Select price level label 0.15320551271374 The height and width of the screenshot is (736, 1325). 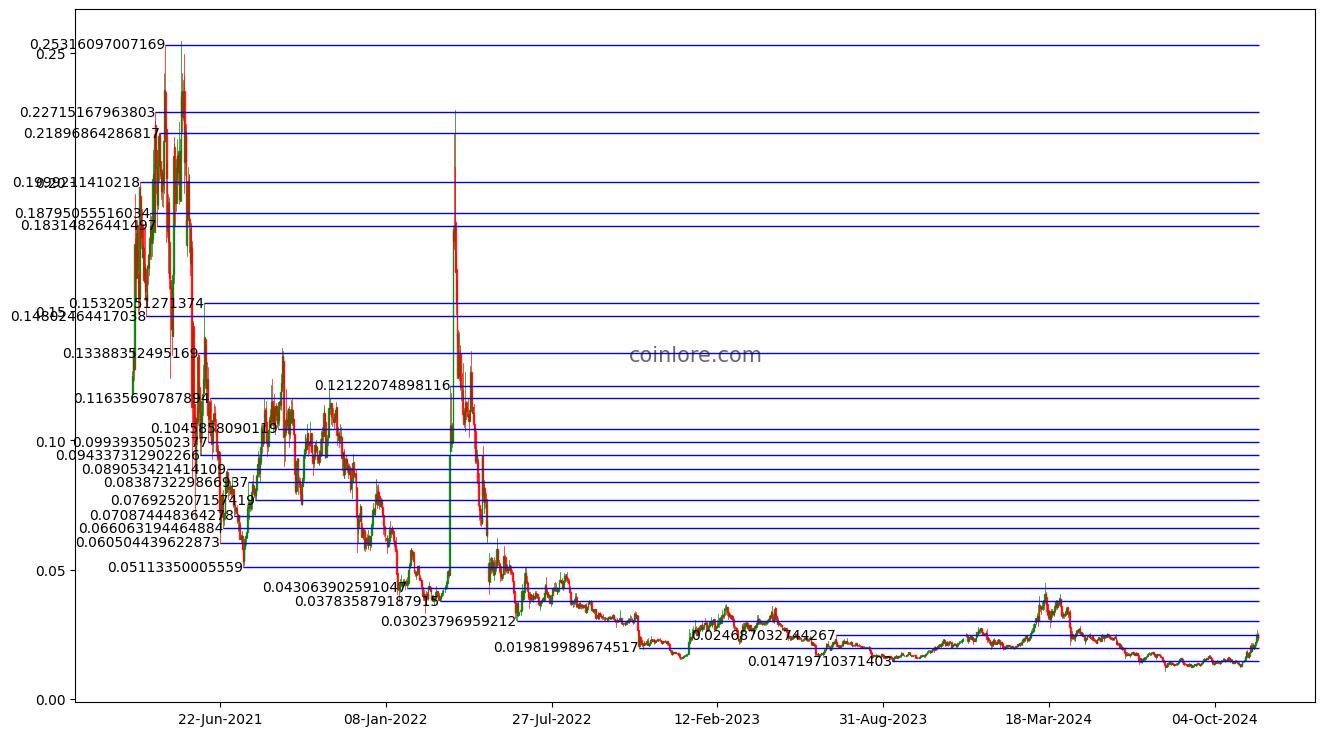point(136,303)
